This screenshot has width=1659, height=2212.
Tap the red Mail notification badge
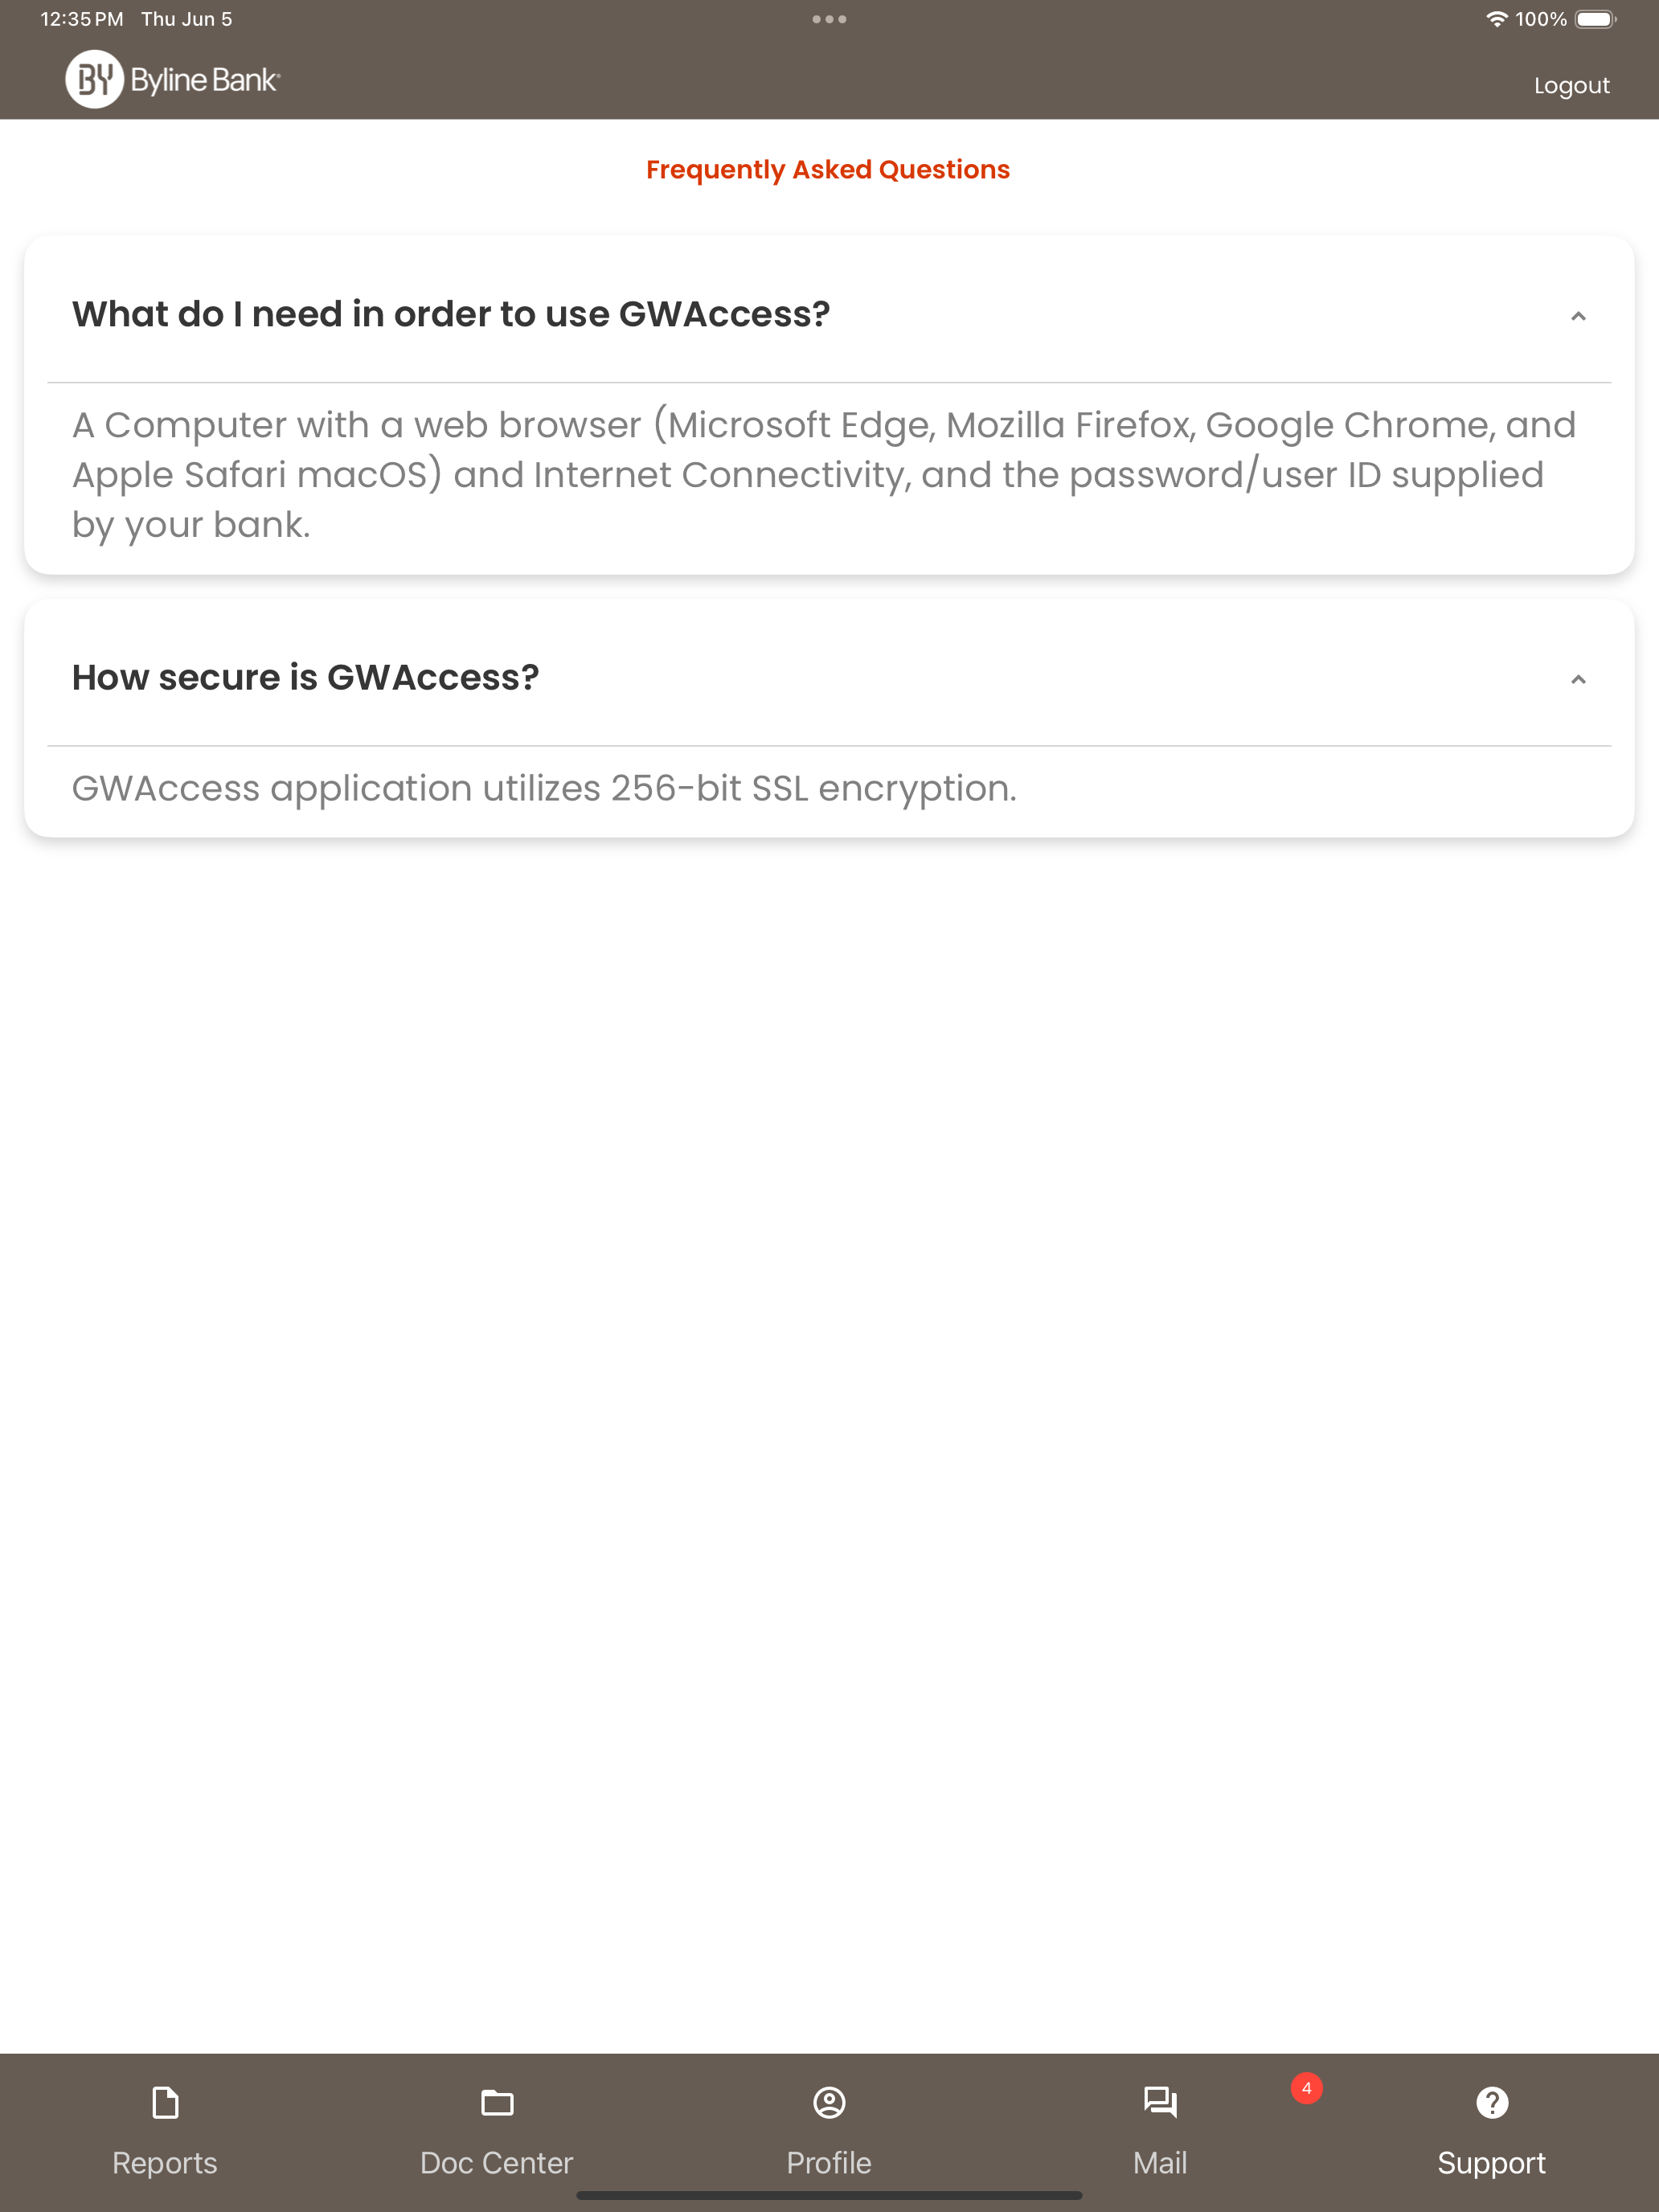1306,2088
